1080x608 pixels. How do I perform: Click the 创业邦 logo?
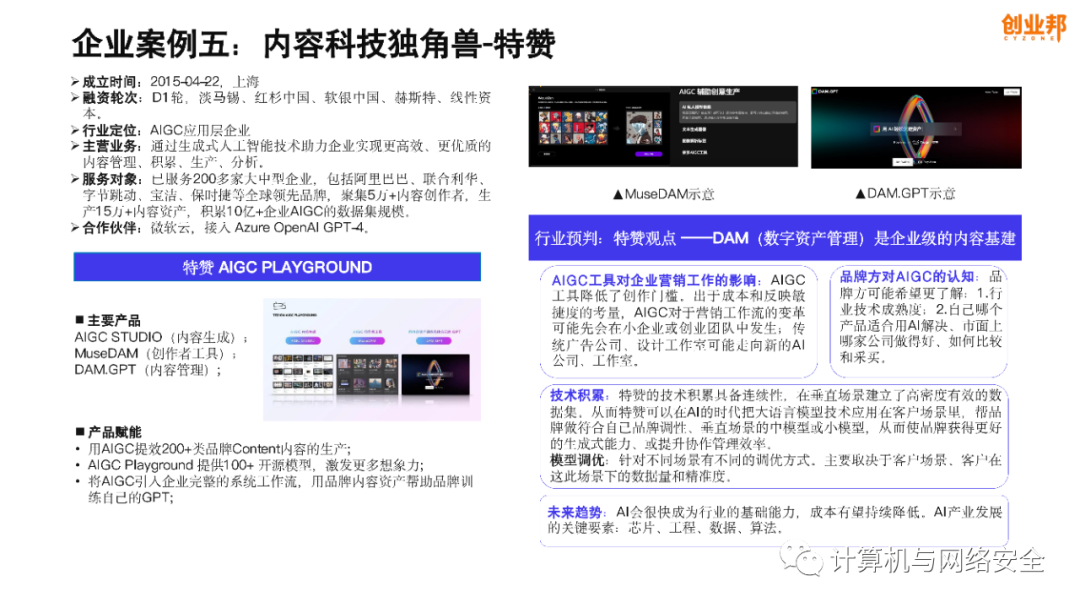tap(1033, 28)
